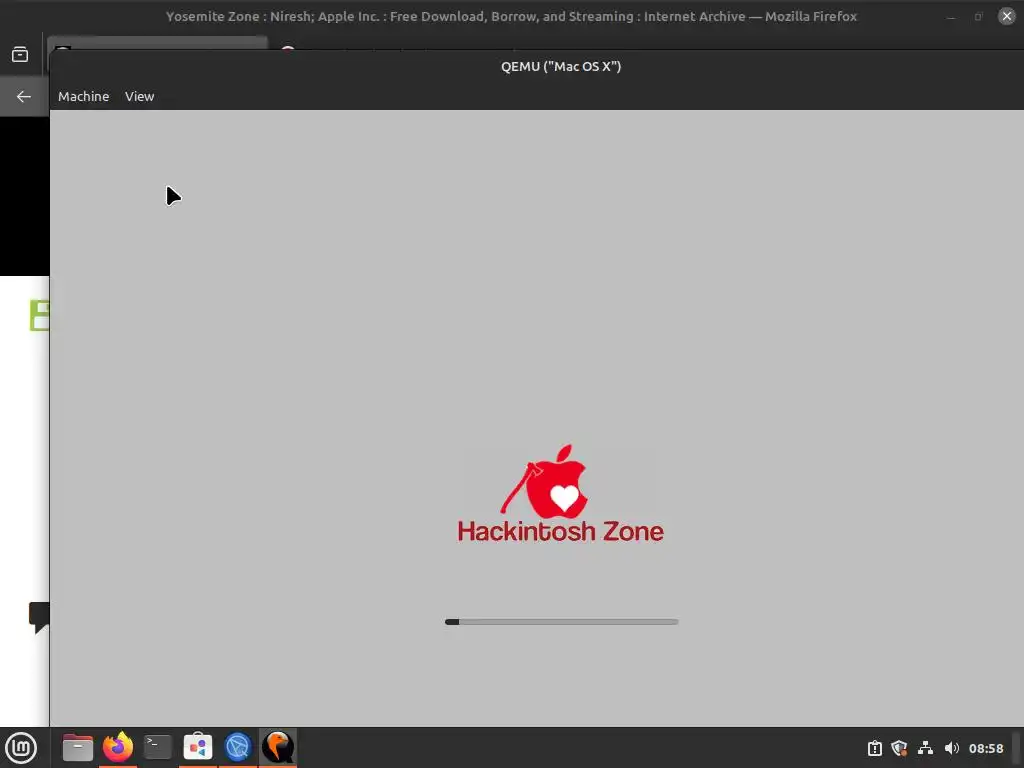
Task: Click the macOS boot progress bar
Action: 561,622
